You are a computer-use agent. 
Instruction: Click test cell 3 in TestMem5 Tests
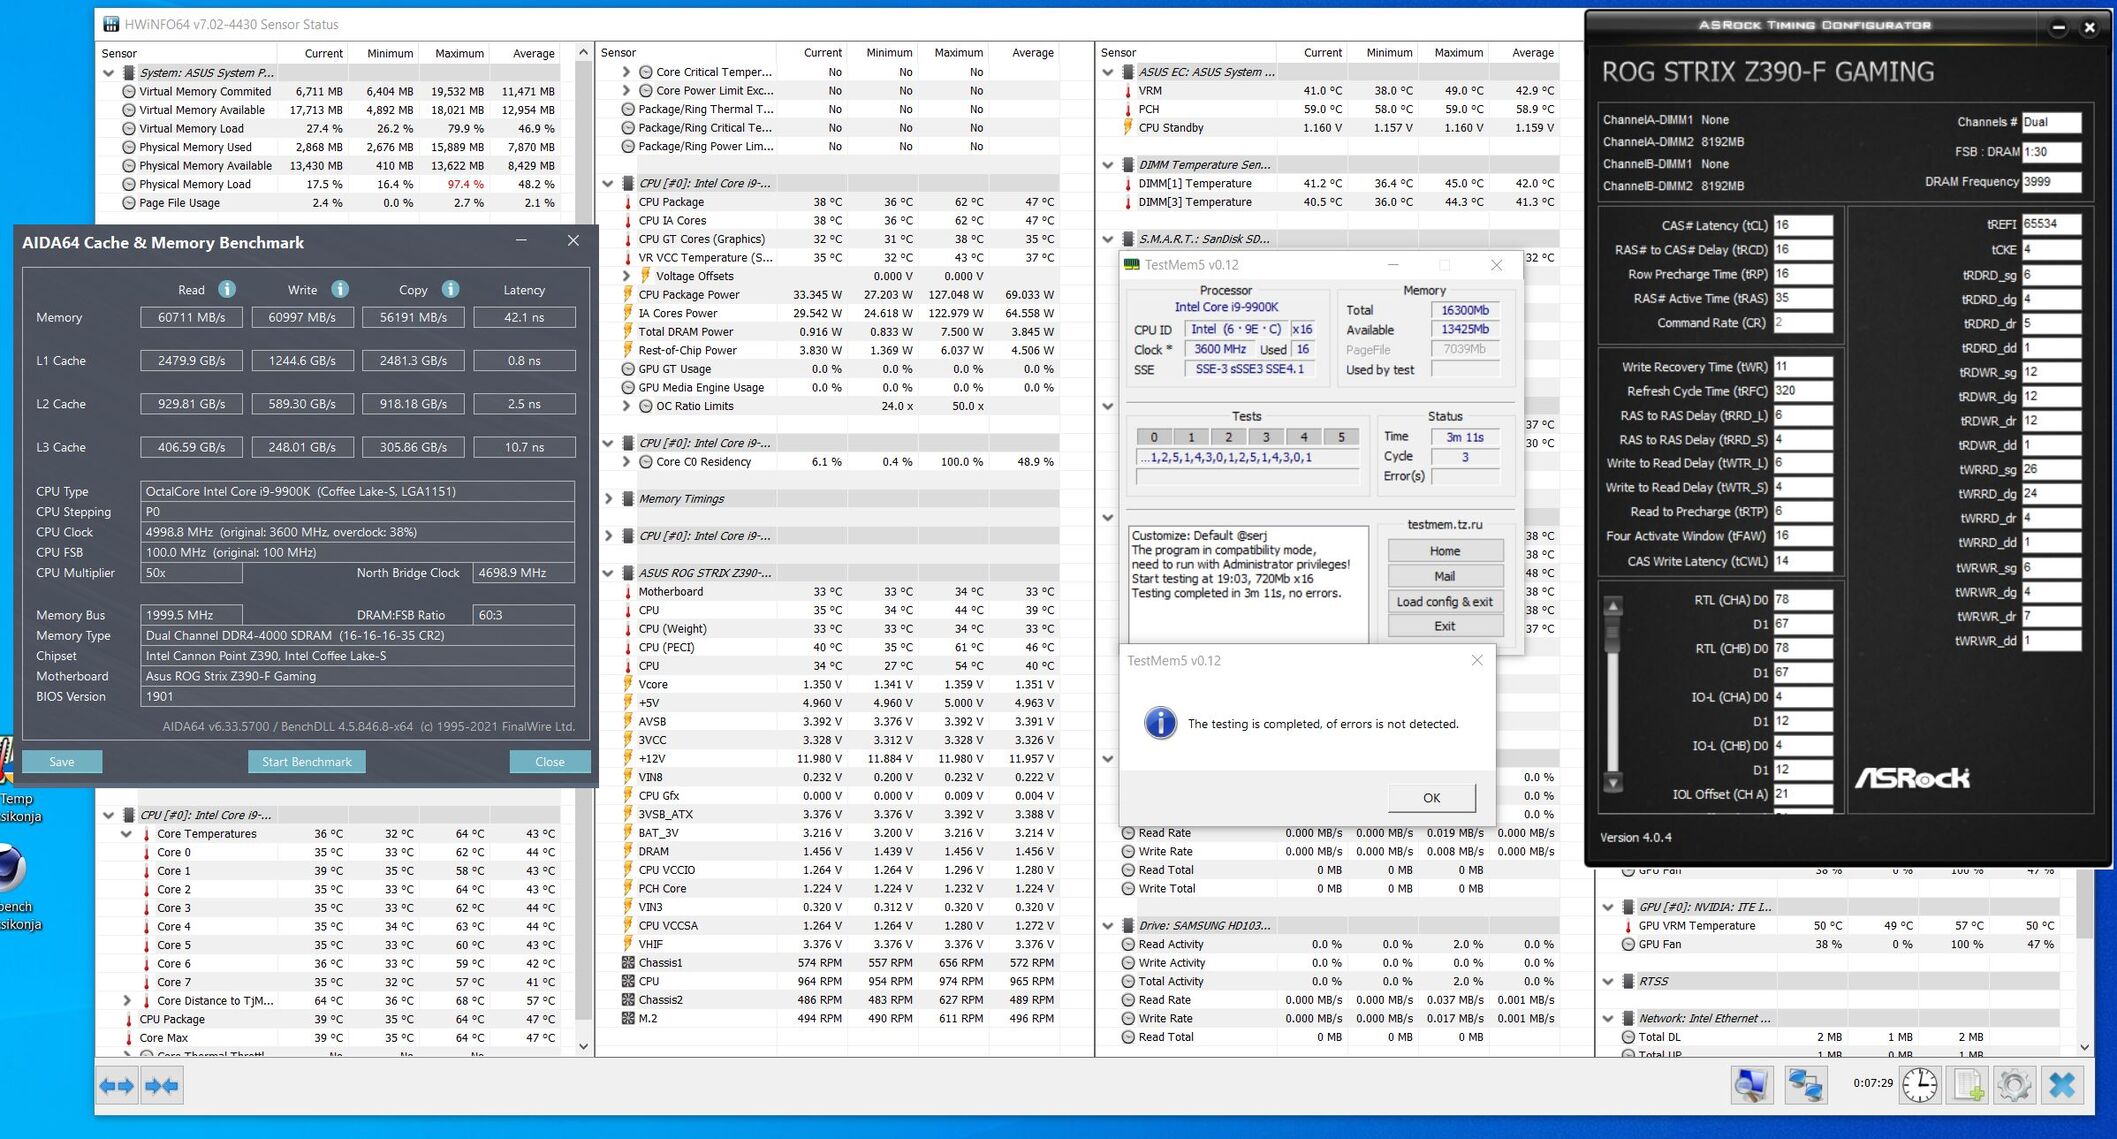[x=1266, y=437]
